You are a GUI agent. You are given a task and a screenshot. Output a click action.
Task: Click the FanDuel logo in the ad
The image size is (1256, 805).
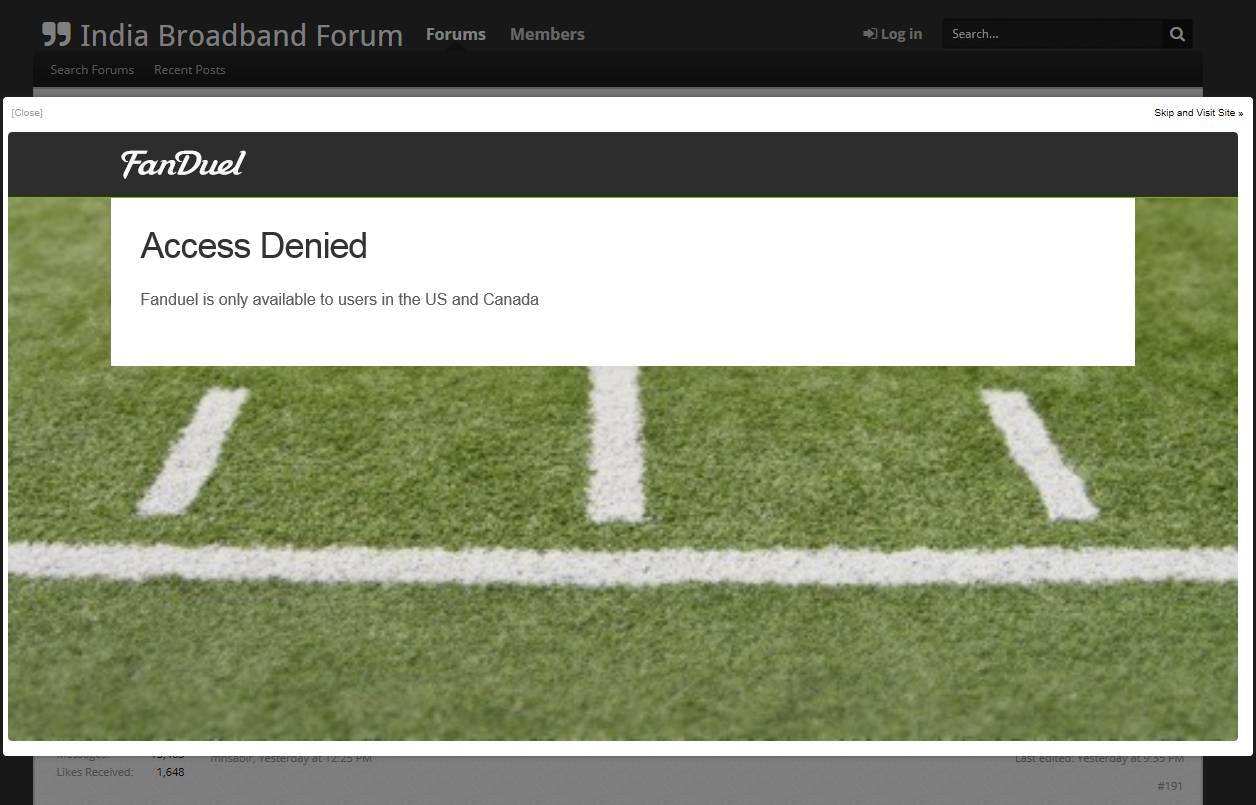point(183,164)
